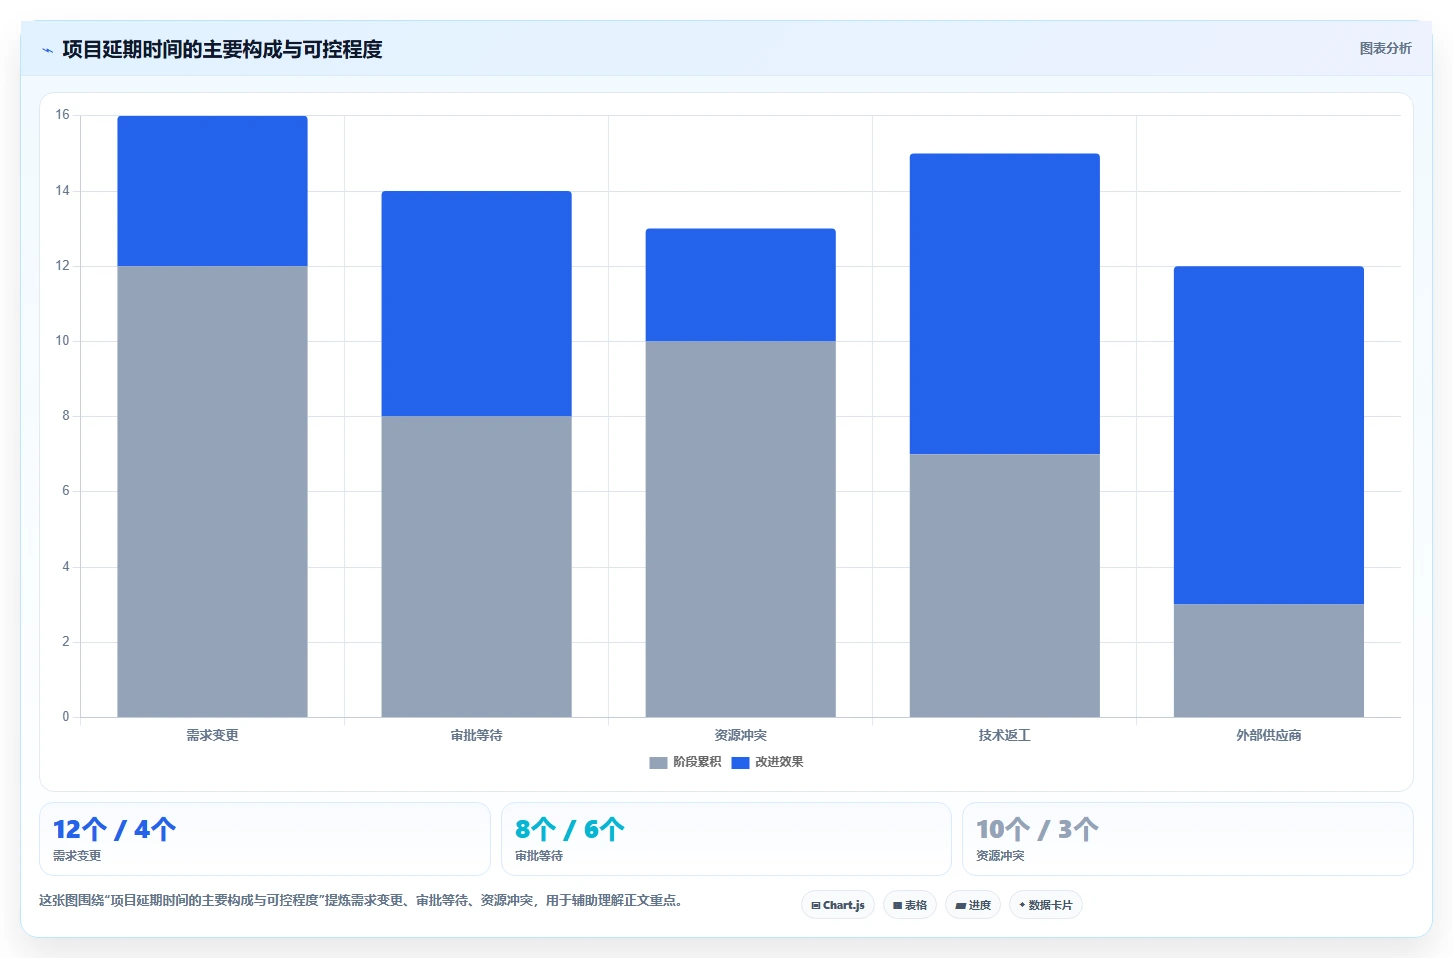This screenshot has height=958, width=1453.
Task: Click the blue bar segment for 审批等待
Action: tap(476, 303)
